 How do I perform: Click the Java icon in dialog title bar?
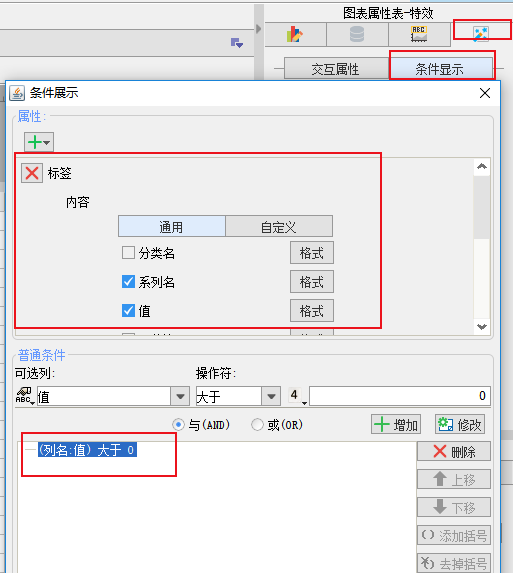(x=17, y=93)
